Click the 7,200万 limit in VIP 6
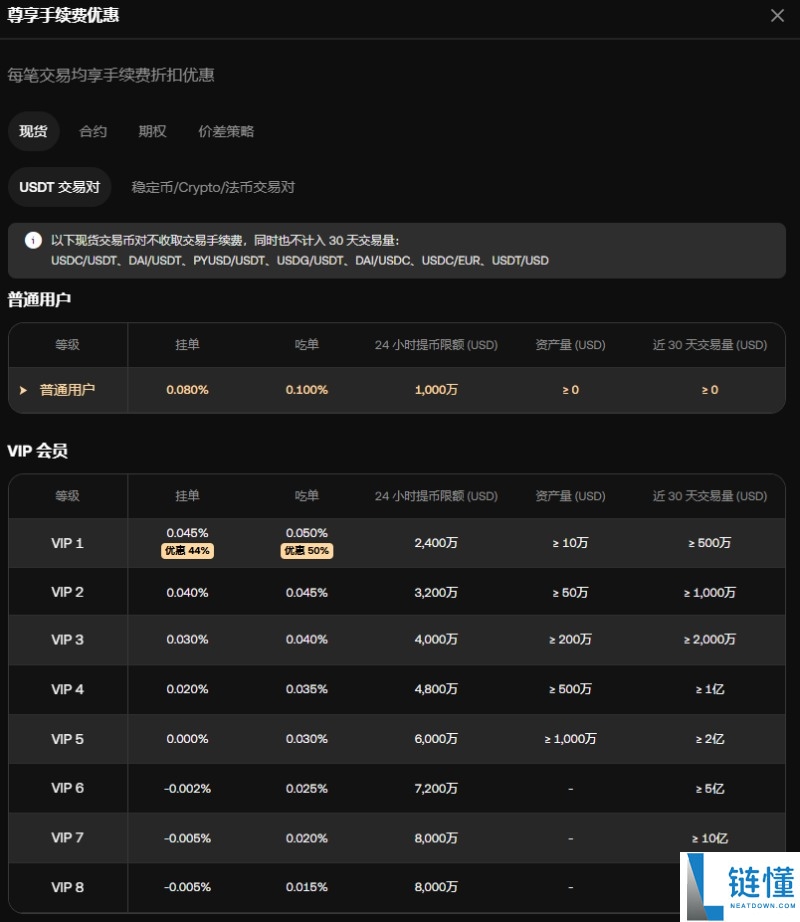 (x=436, y=788)
